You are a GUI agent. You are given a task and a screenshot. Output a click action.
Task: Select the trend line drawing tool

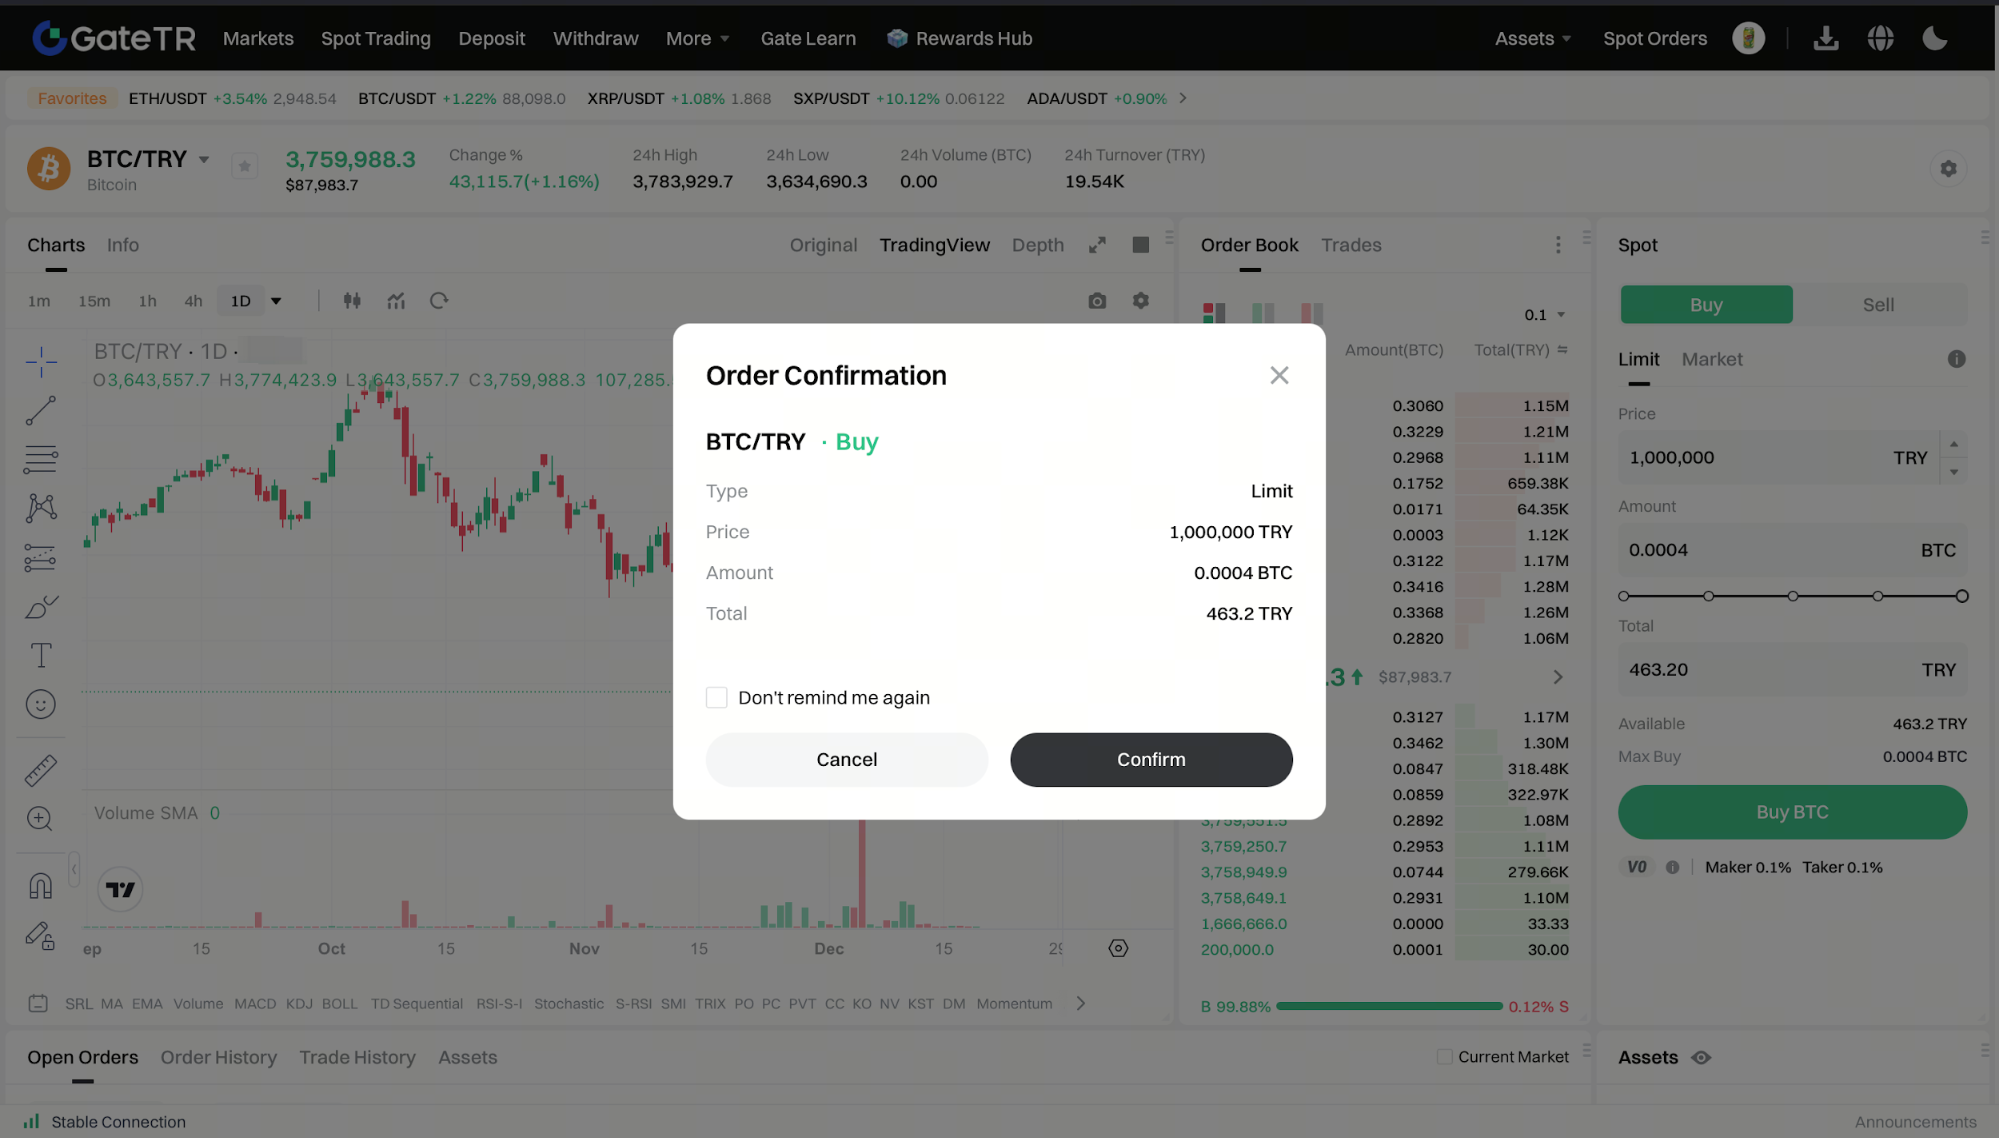click(x=41, y=410)
